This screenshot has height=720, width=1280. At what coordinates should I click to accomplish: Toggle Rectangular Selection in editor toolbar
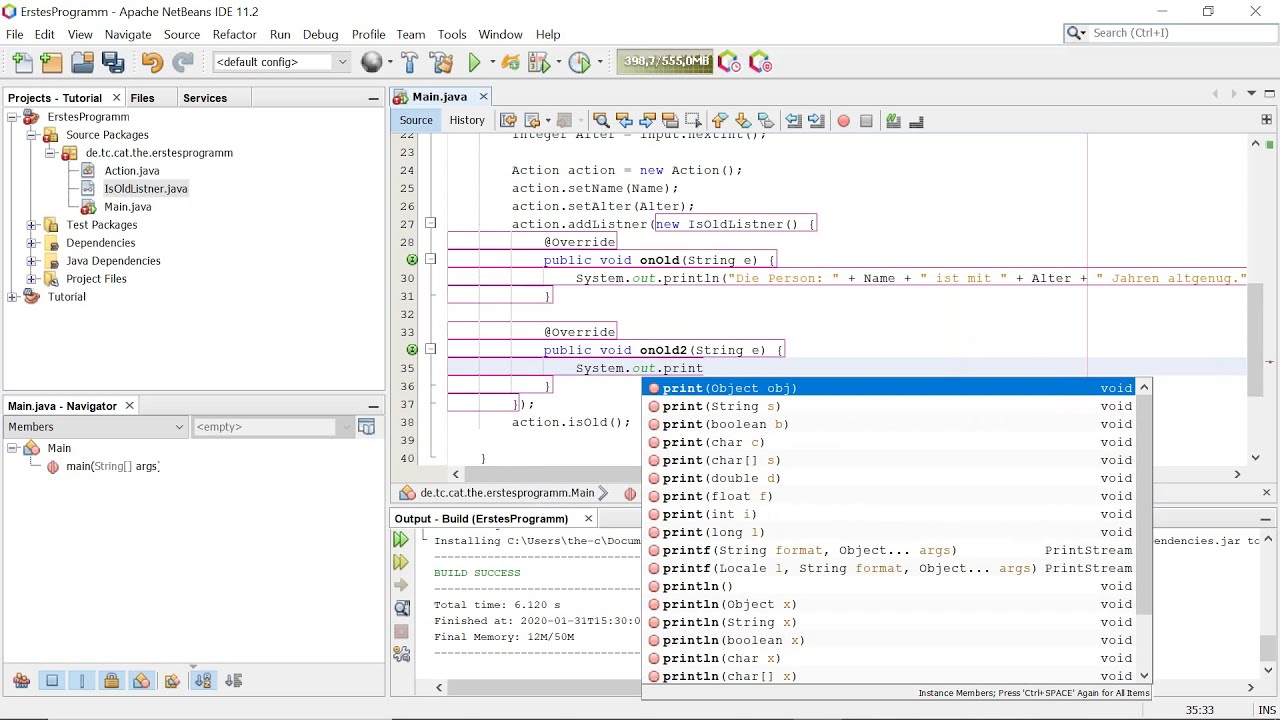click(693, 121)
